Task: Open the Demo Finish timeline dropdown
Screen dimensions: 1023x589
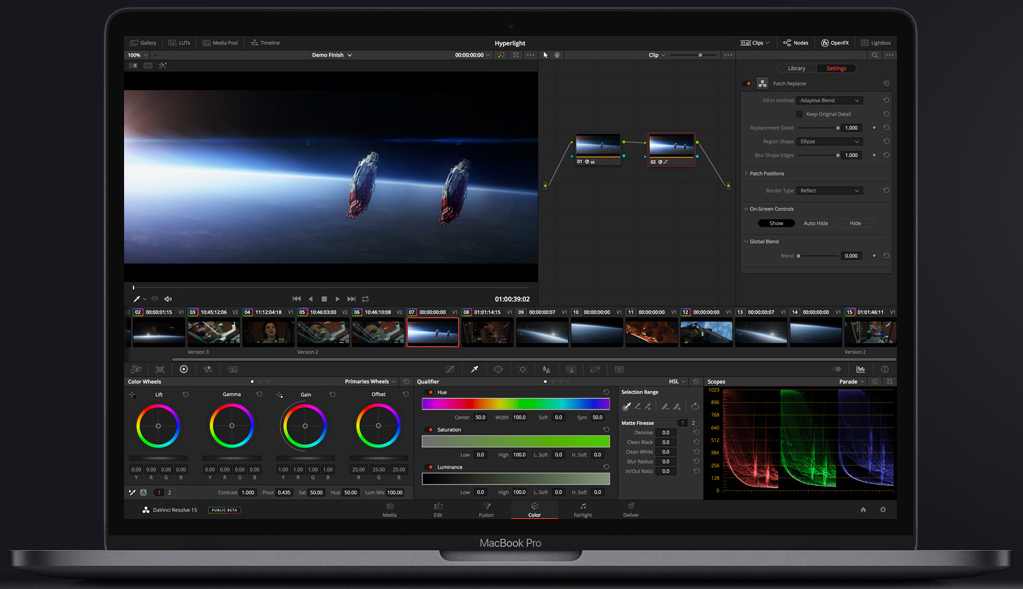Action: click(332, 55)
